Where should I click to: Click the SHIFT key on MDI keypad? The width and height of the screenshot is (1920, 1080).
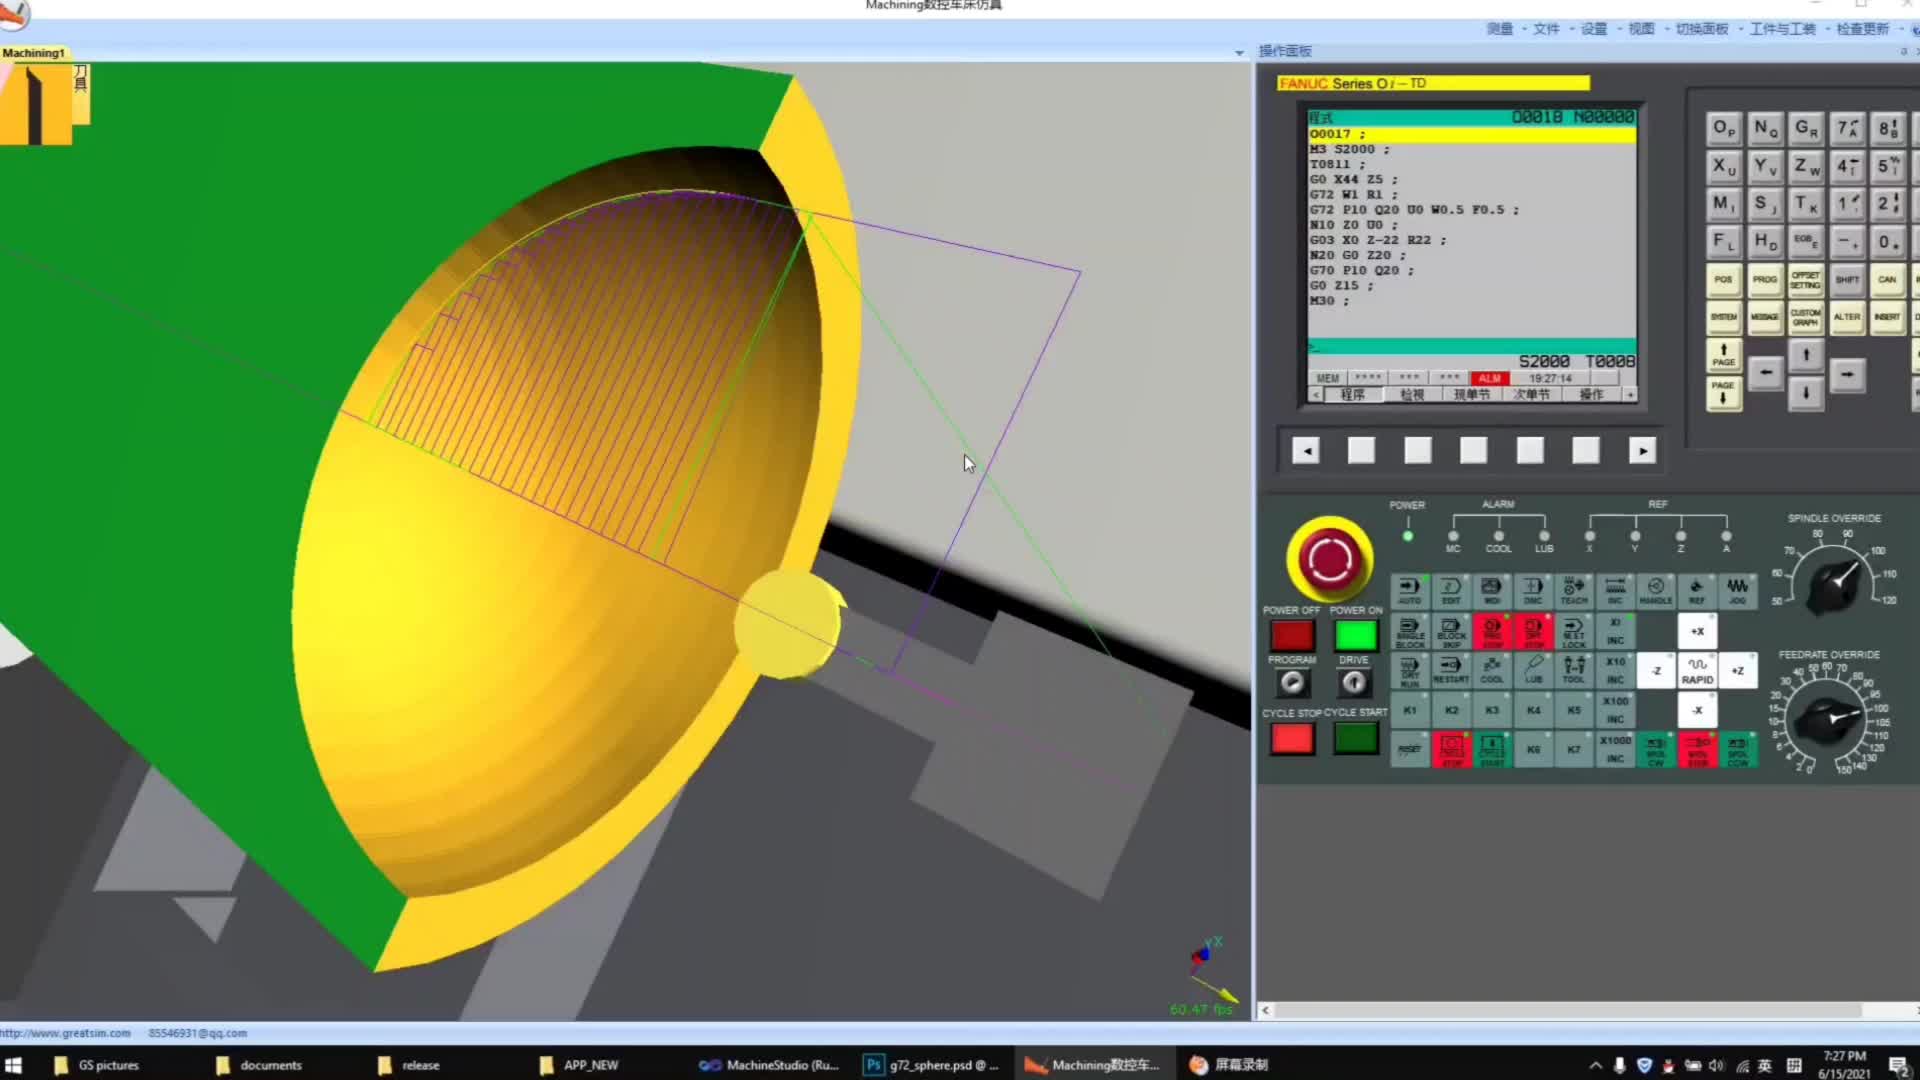click(x=1846, y=280)
